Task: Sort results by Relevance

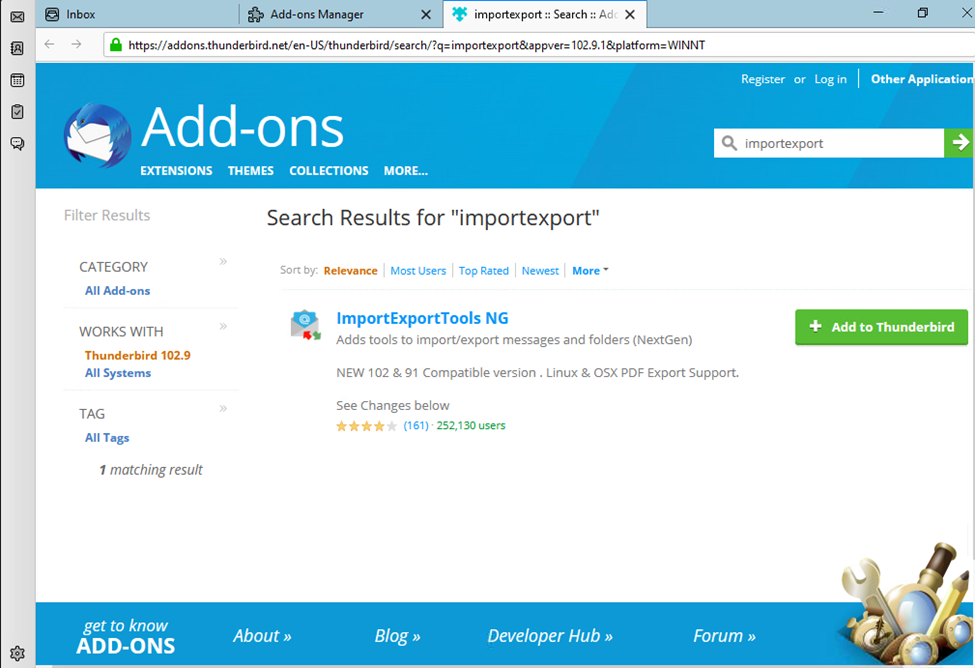Action: pyautogui.click(x=350, y=271)
